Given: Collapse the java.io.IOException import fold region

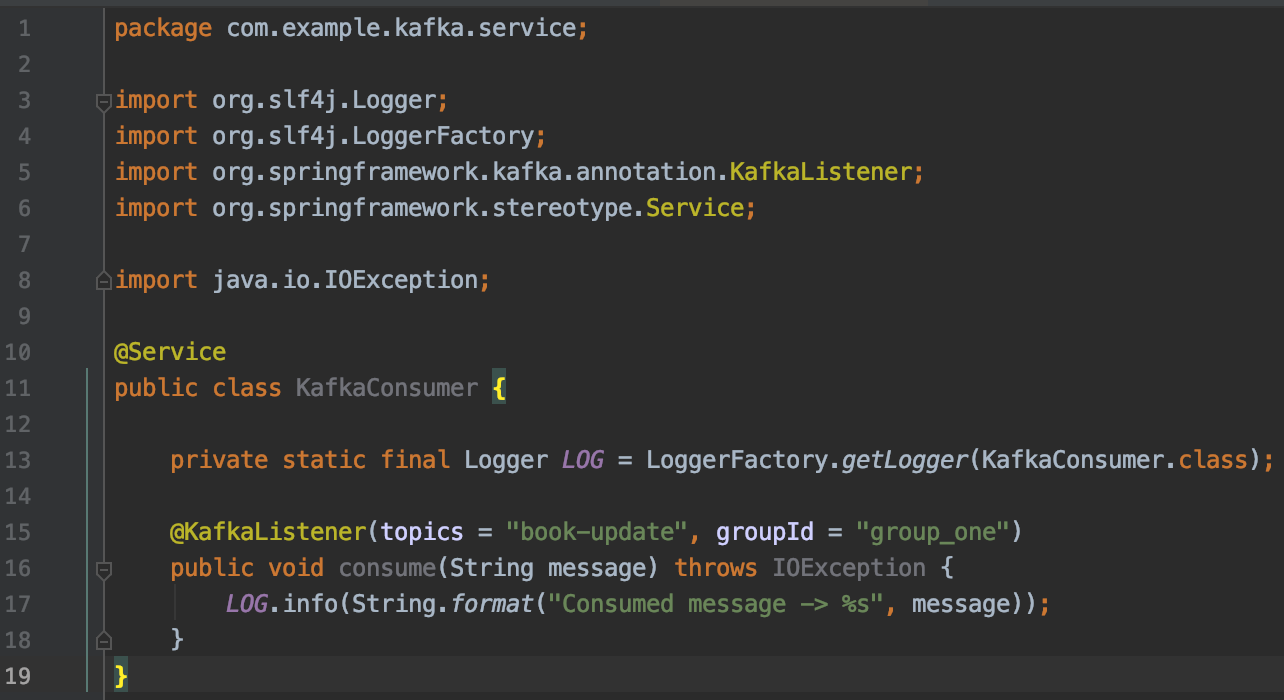Looking at the screenshot, I should [x=103, y=280].
